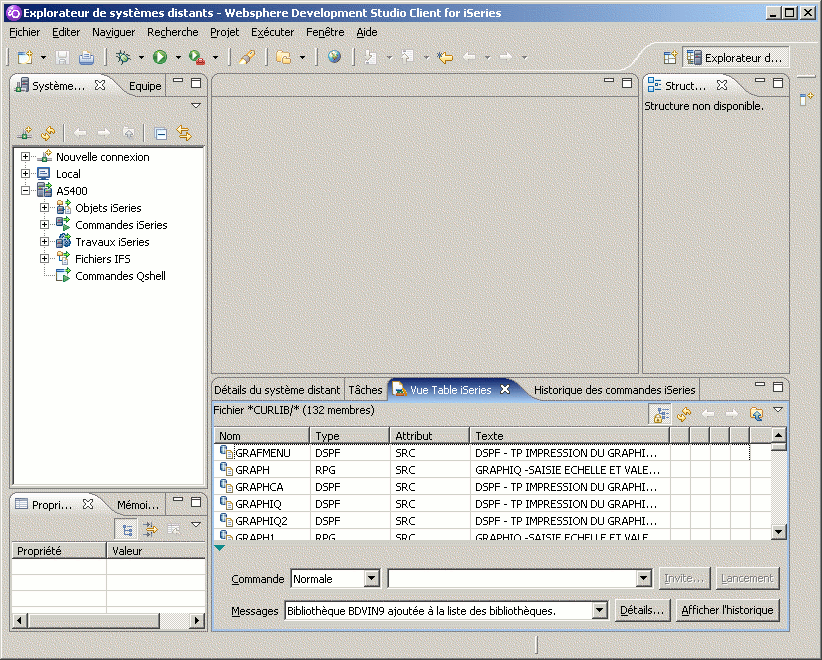Click the Afficher l'historique button
The width and height of the screenshot is (822, 660).
point(727,610)
